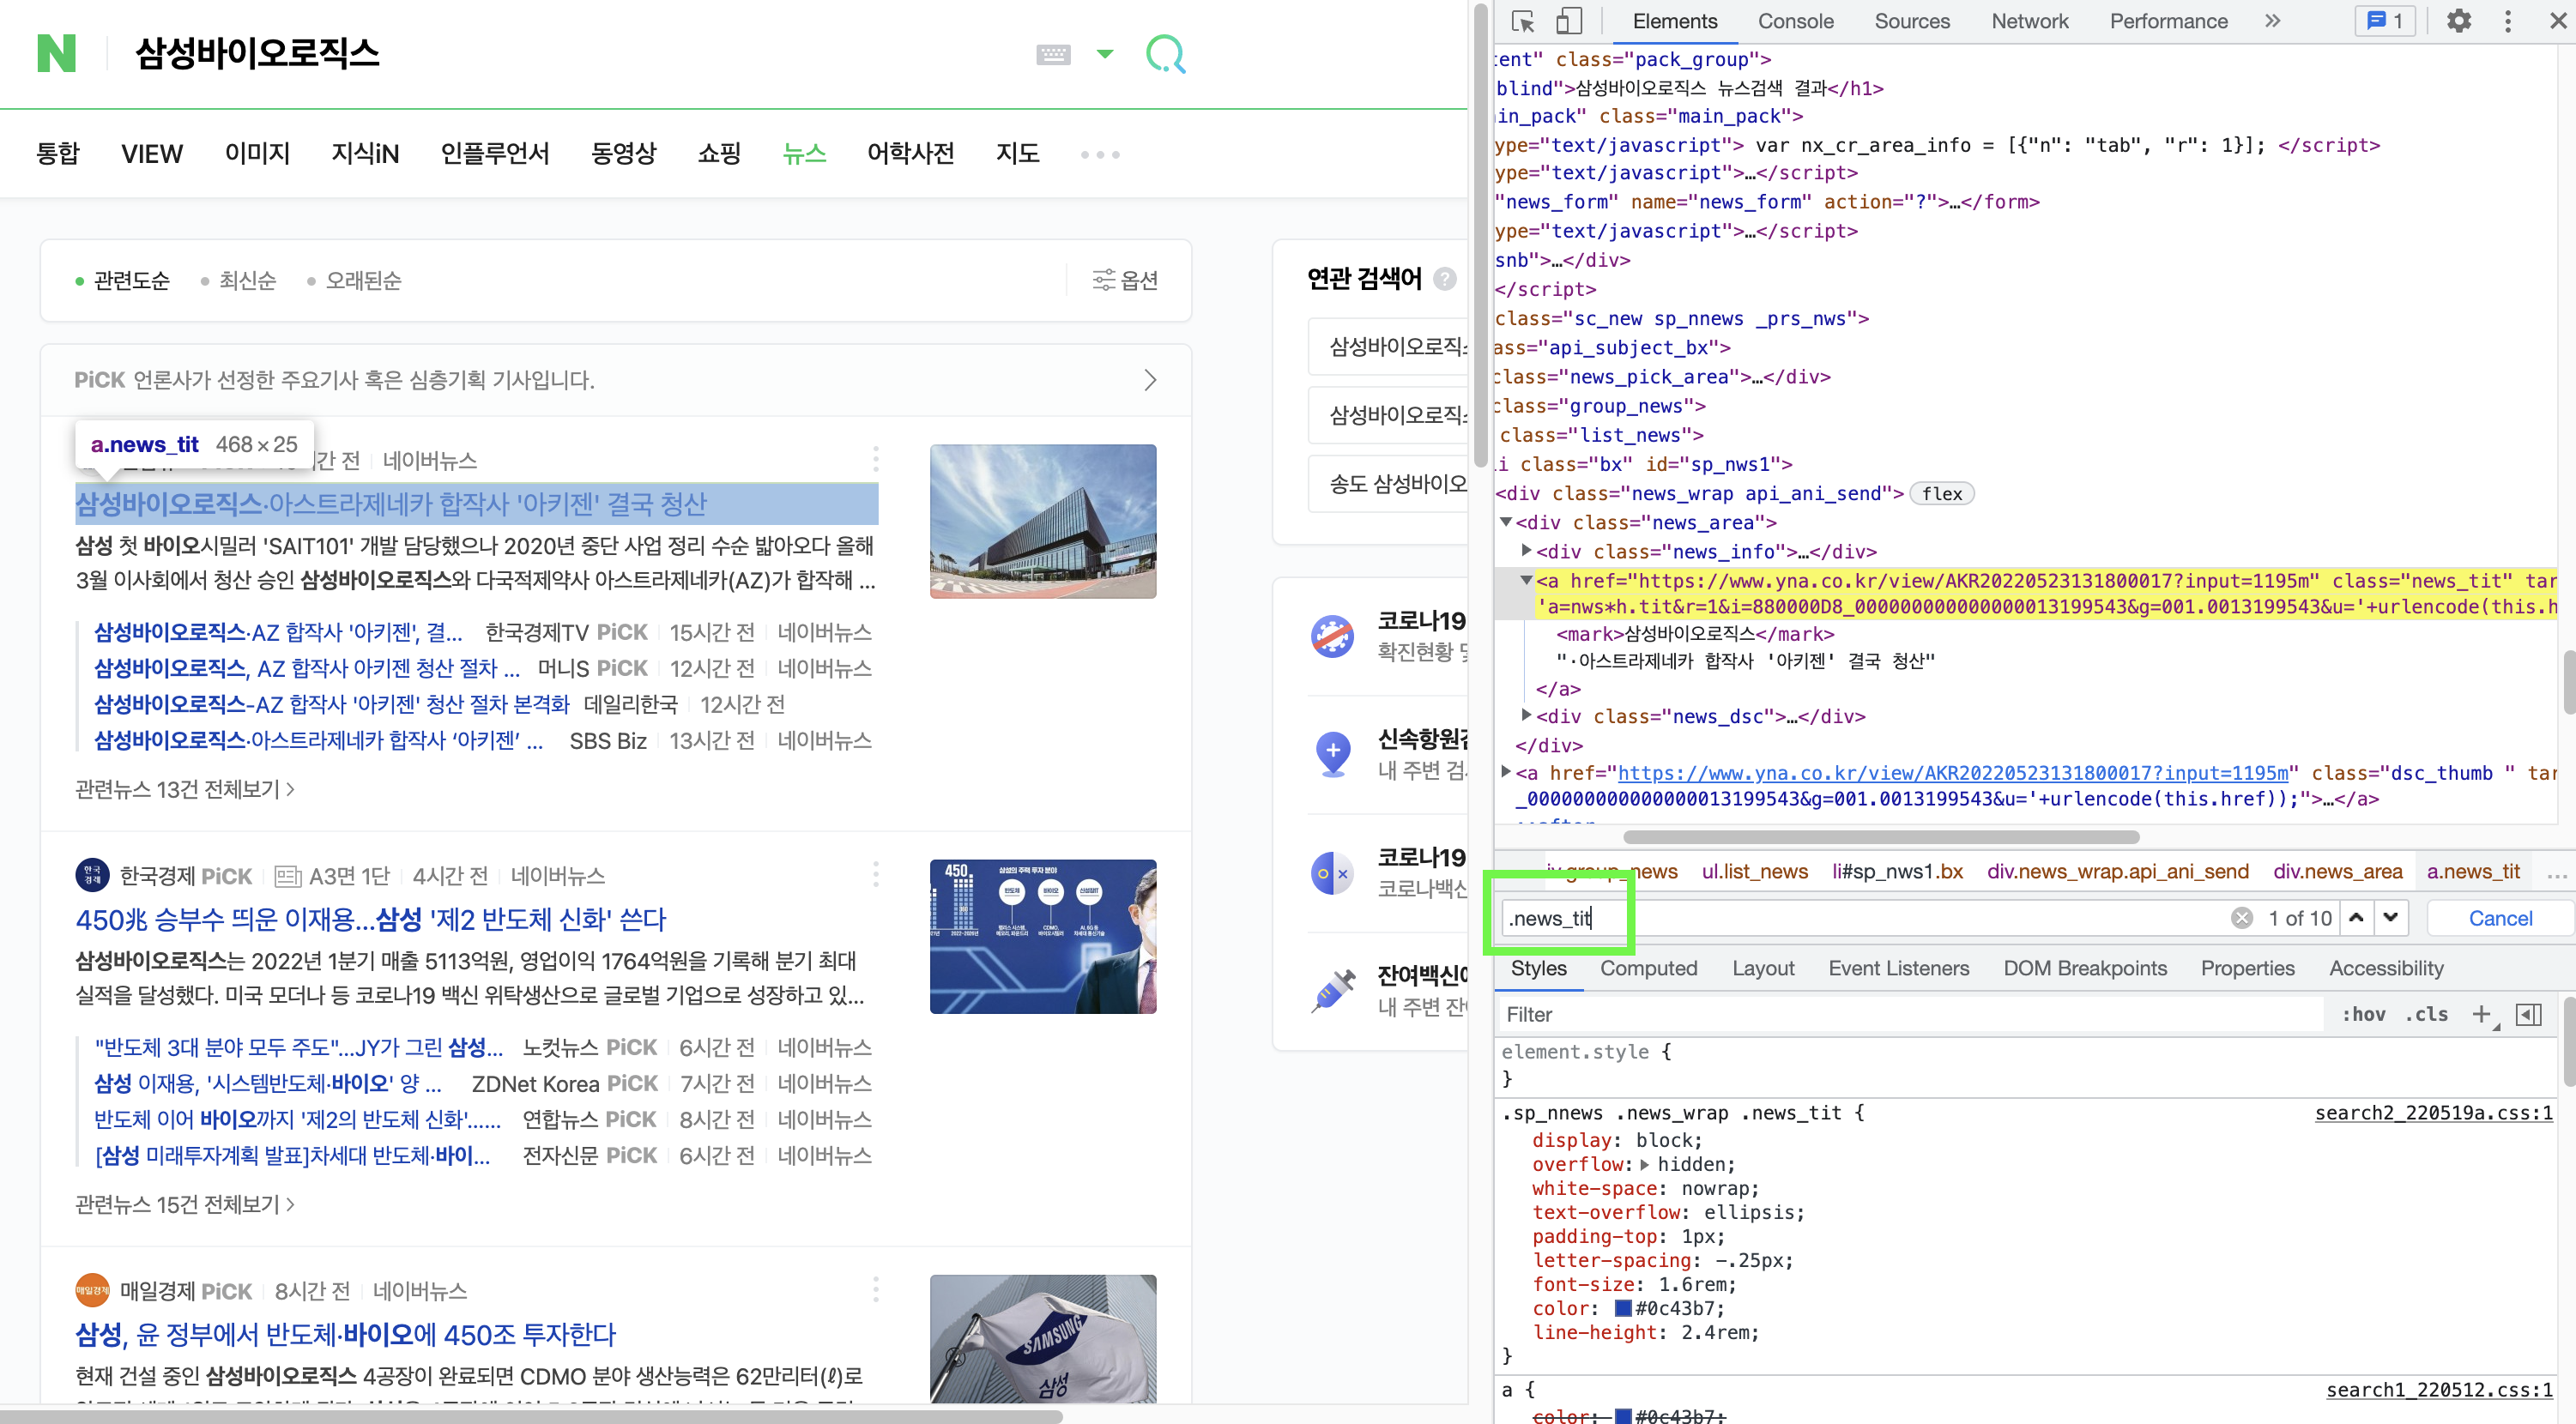Activate DevTools inspect element picker

click(x=1523, y=21)
